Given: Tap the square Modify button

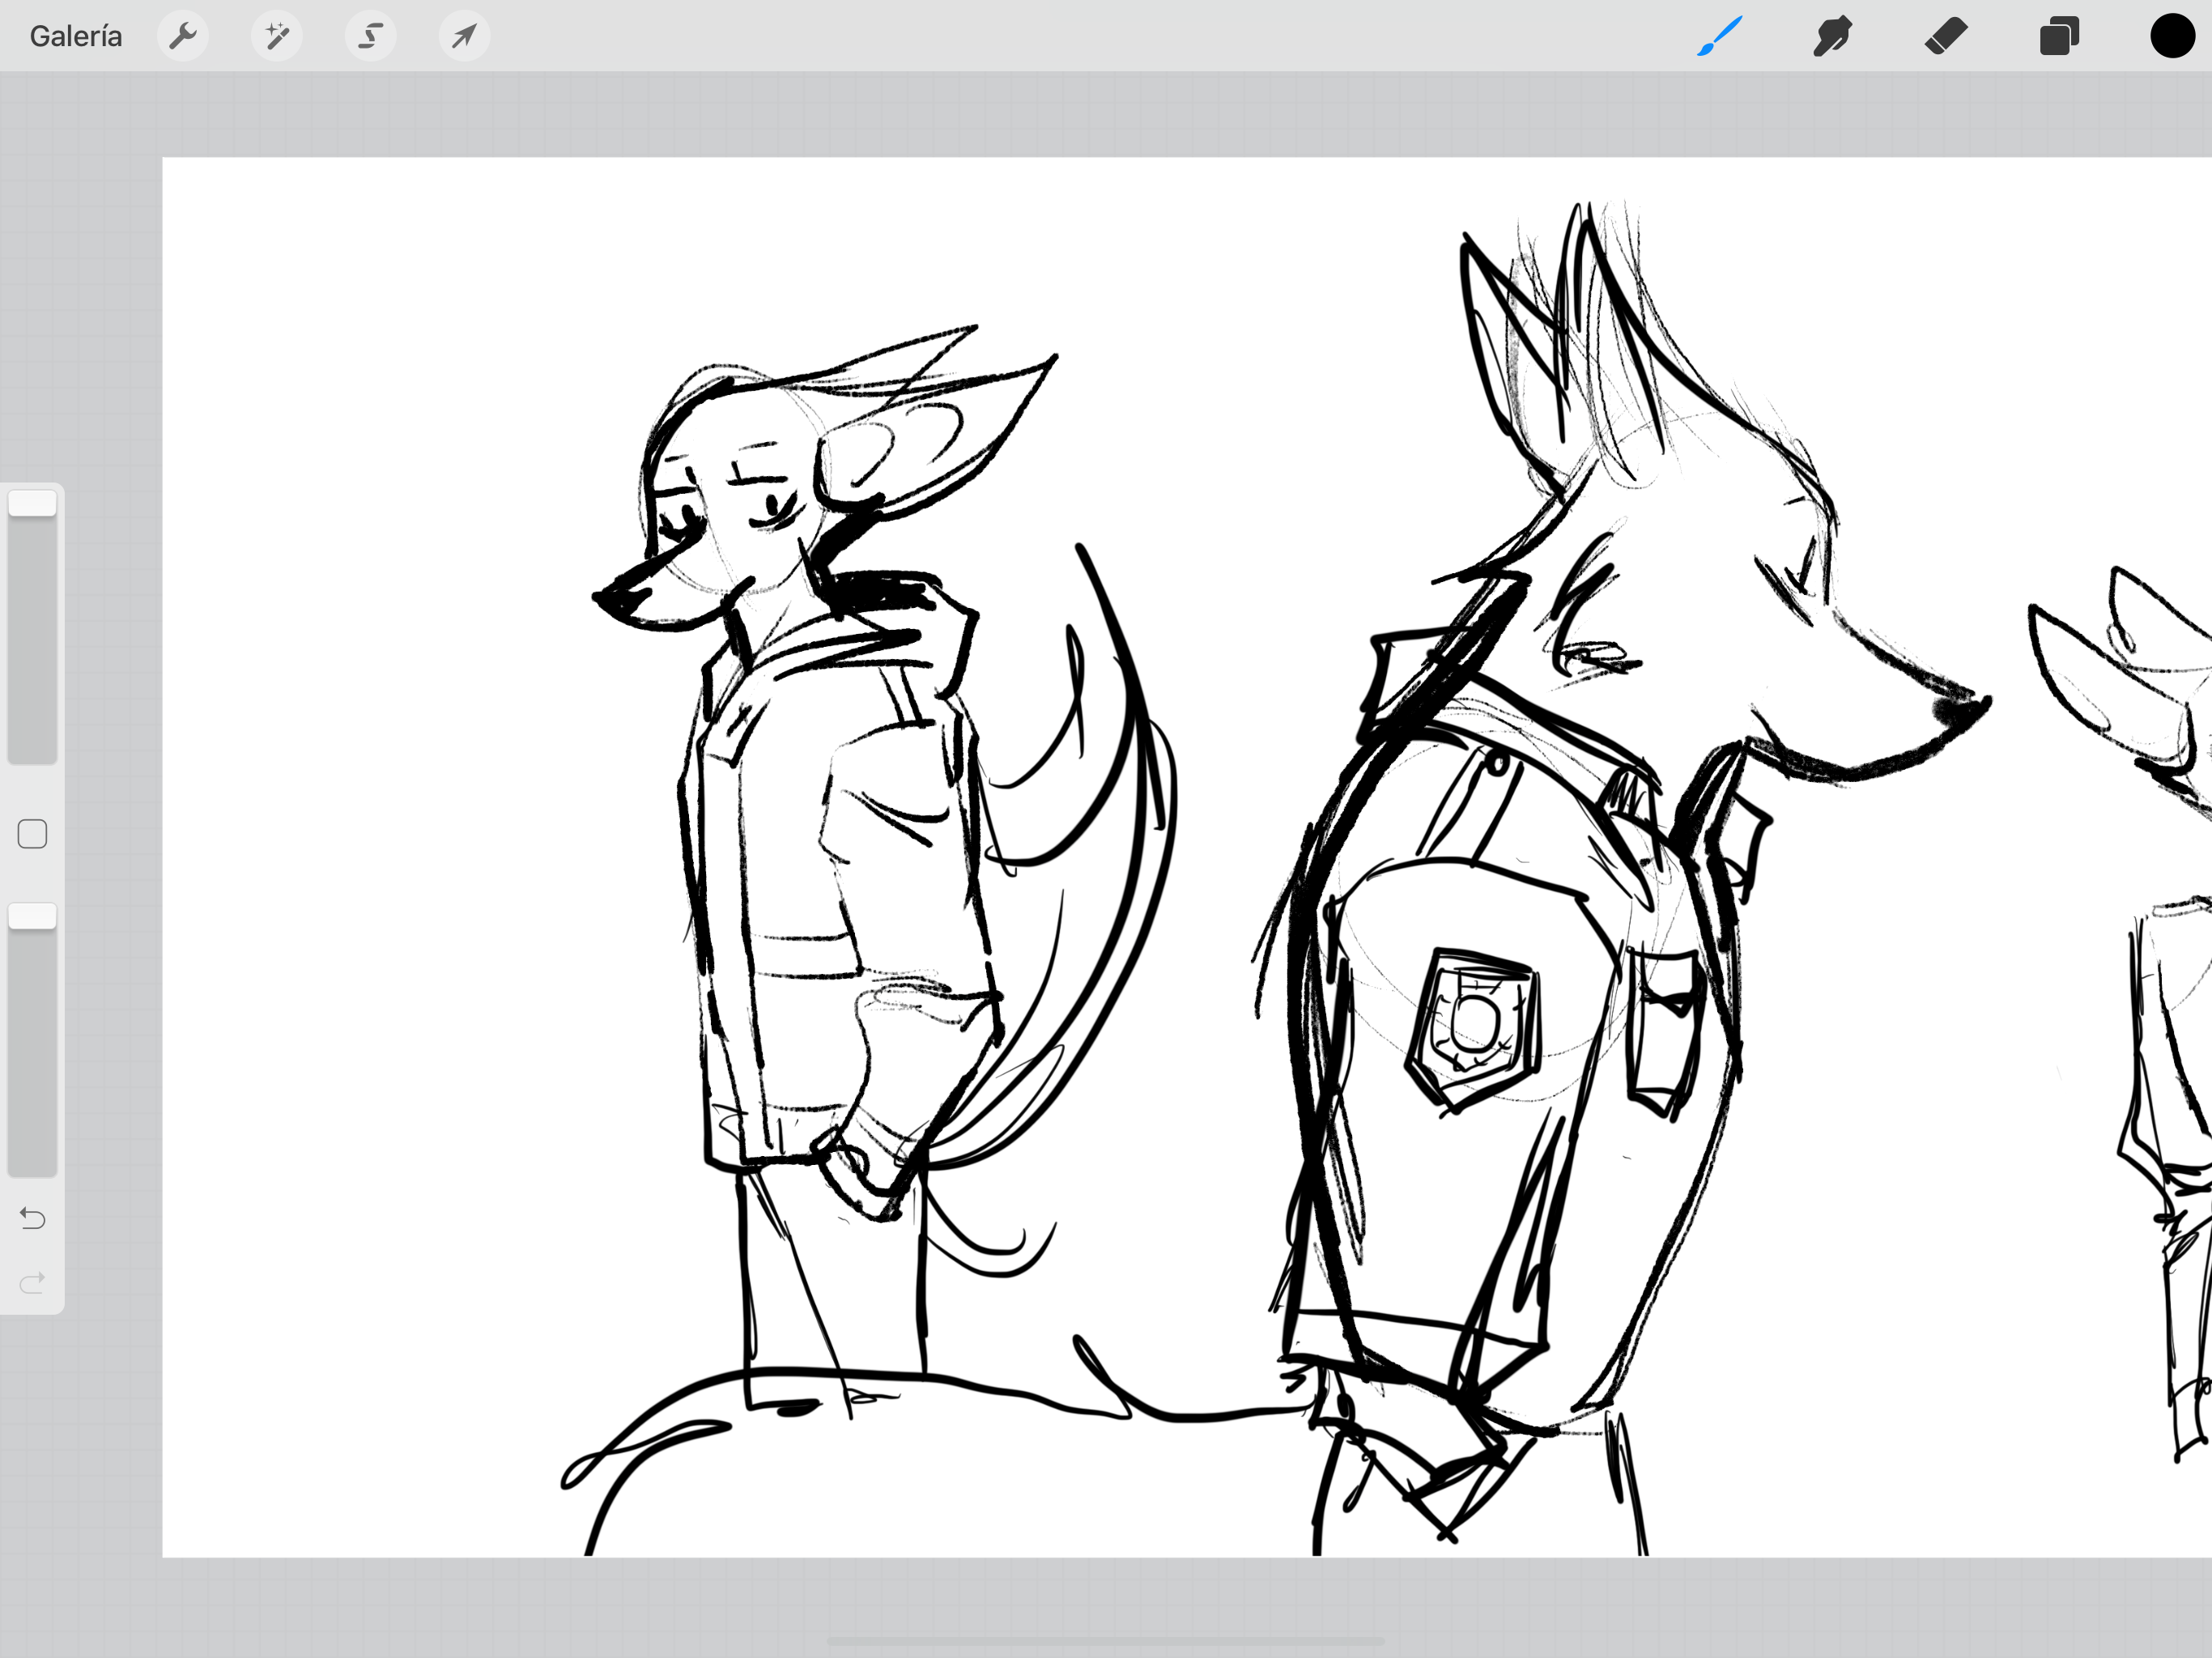Looking at the screenshot, I should [32, 833].
